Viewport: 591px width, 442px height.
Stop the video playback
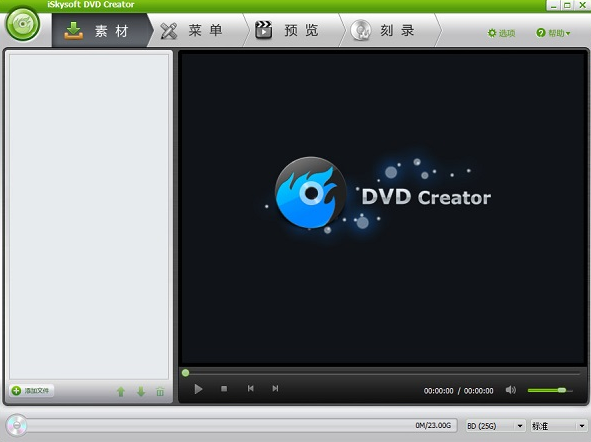click(224, 388)
